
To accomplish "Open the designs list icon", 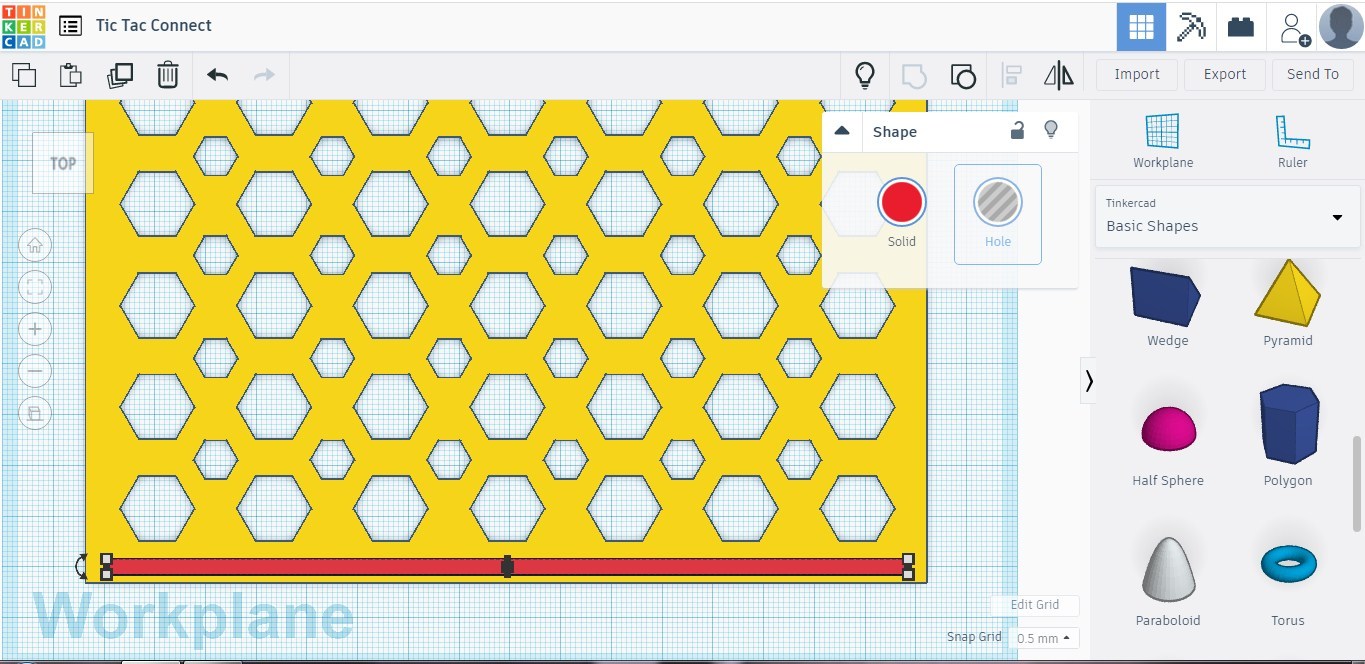I will pyautogui.click(x=70, y=26).
